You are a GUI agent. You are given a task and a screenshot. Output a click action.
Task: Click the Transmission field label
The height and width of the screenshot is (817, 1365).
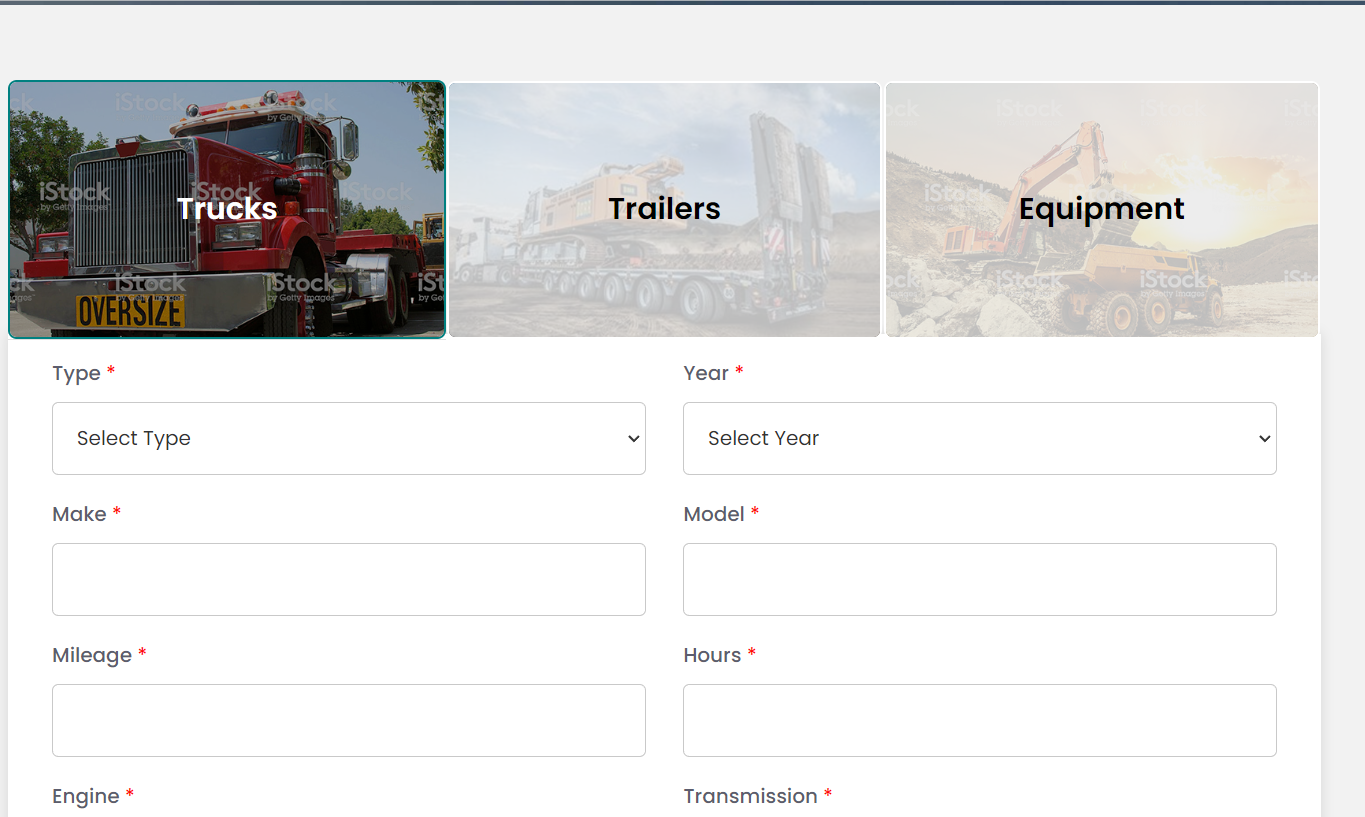(x=748, y=796)
